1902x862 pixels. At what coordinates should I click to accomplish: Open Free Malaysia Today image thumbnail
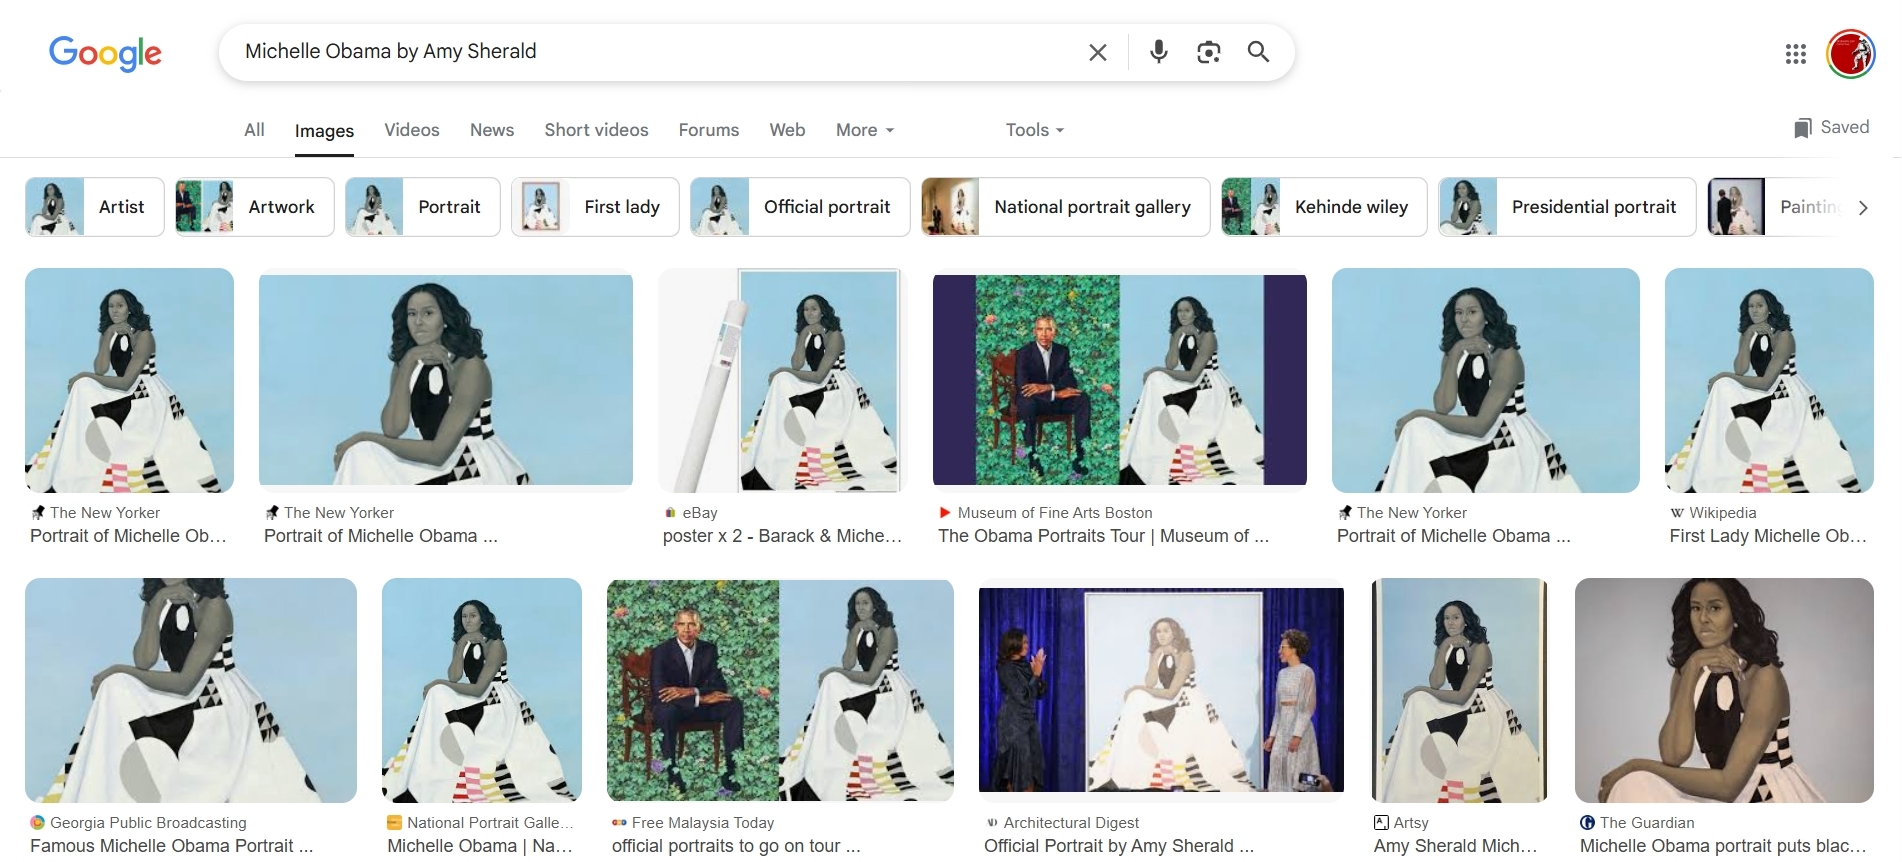tap(780, 690)
